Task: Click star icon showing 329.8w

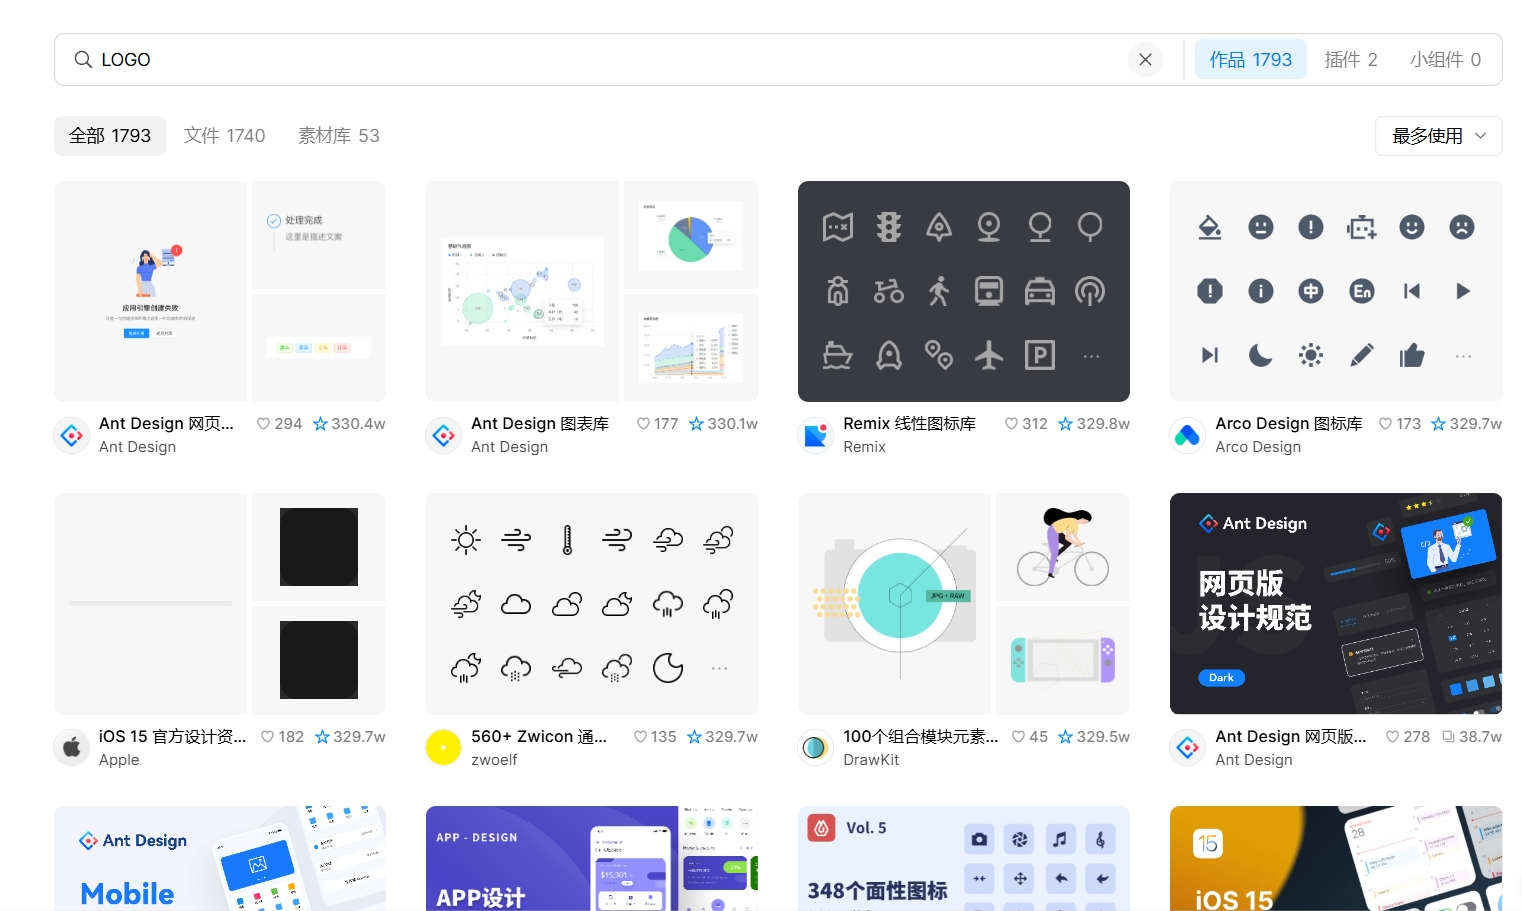Action: click(x=1066, y=424)
